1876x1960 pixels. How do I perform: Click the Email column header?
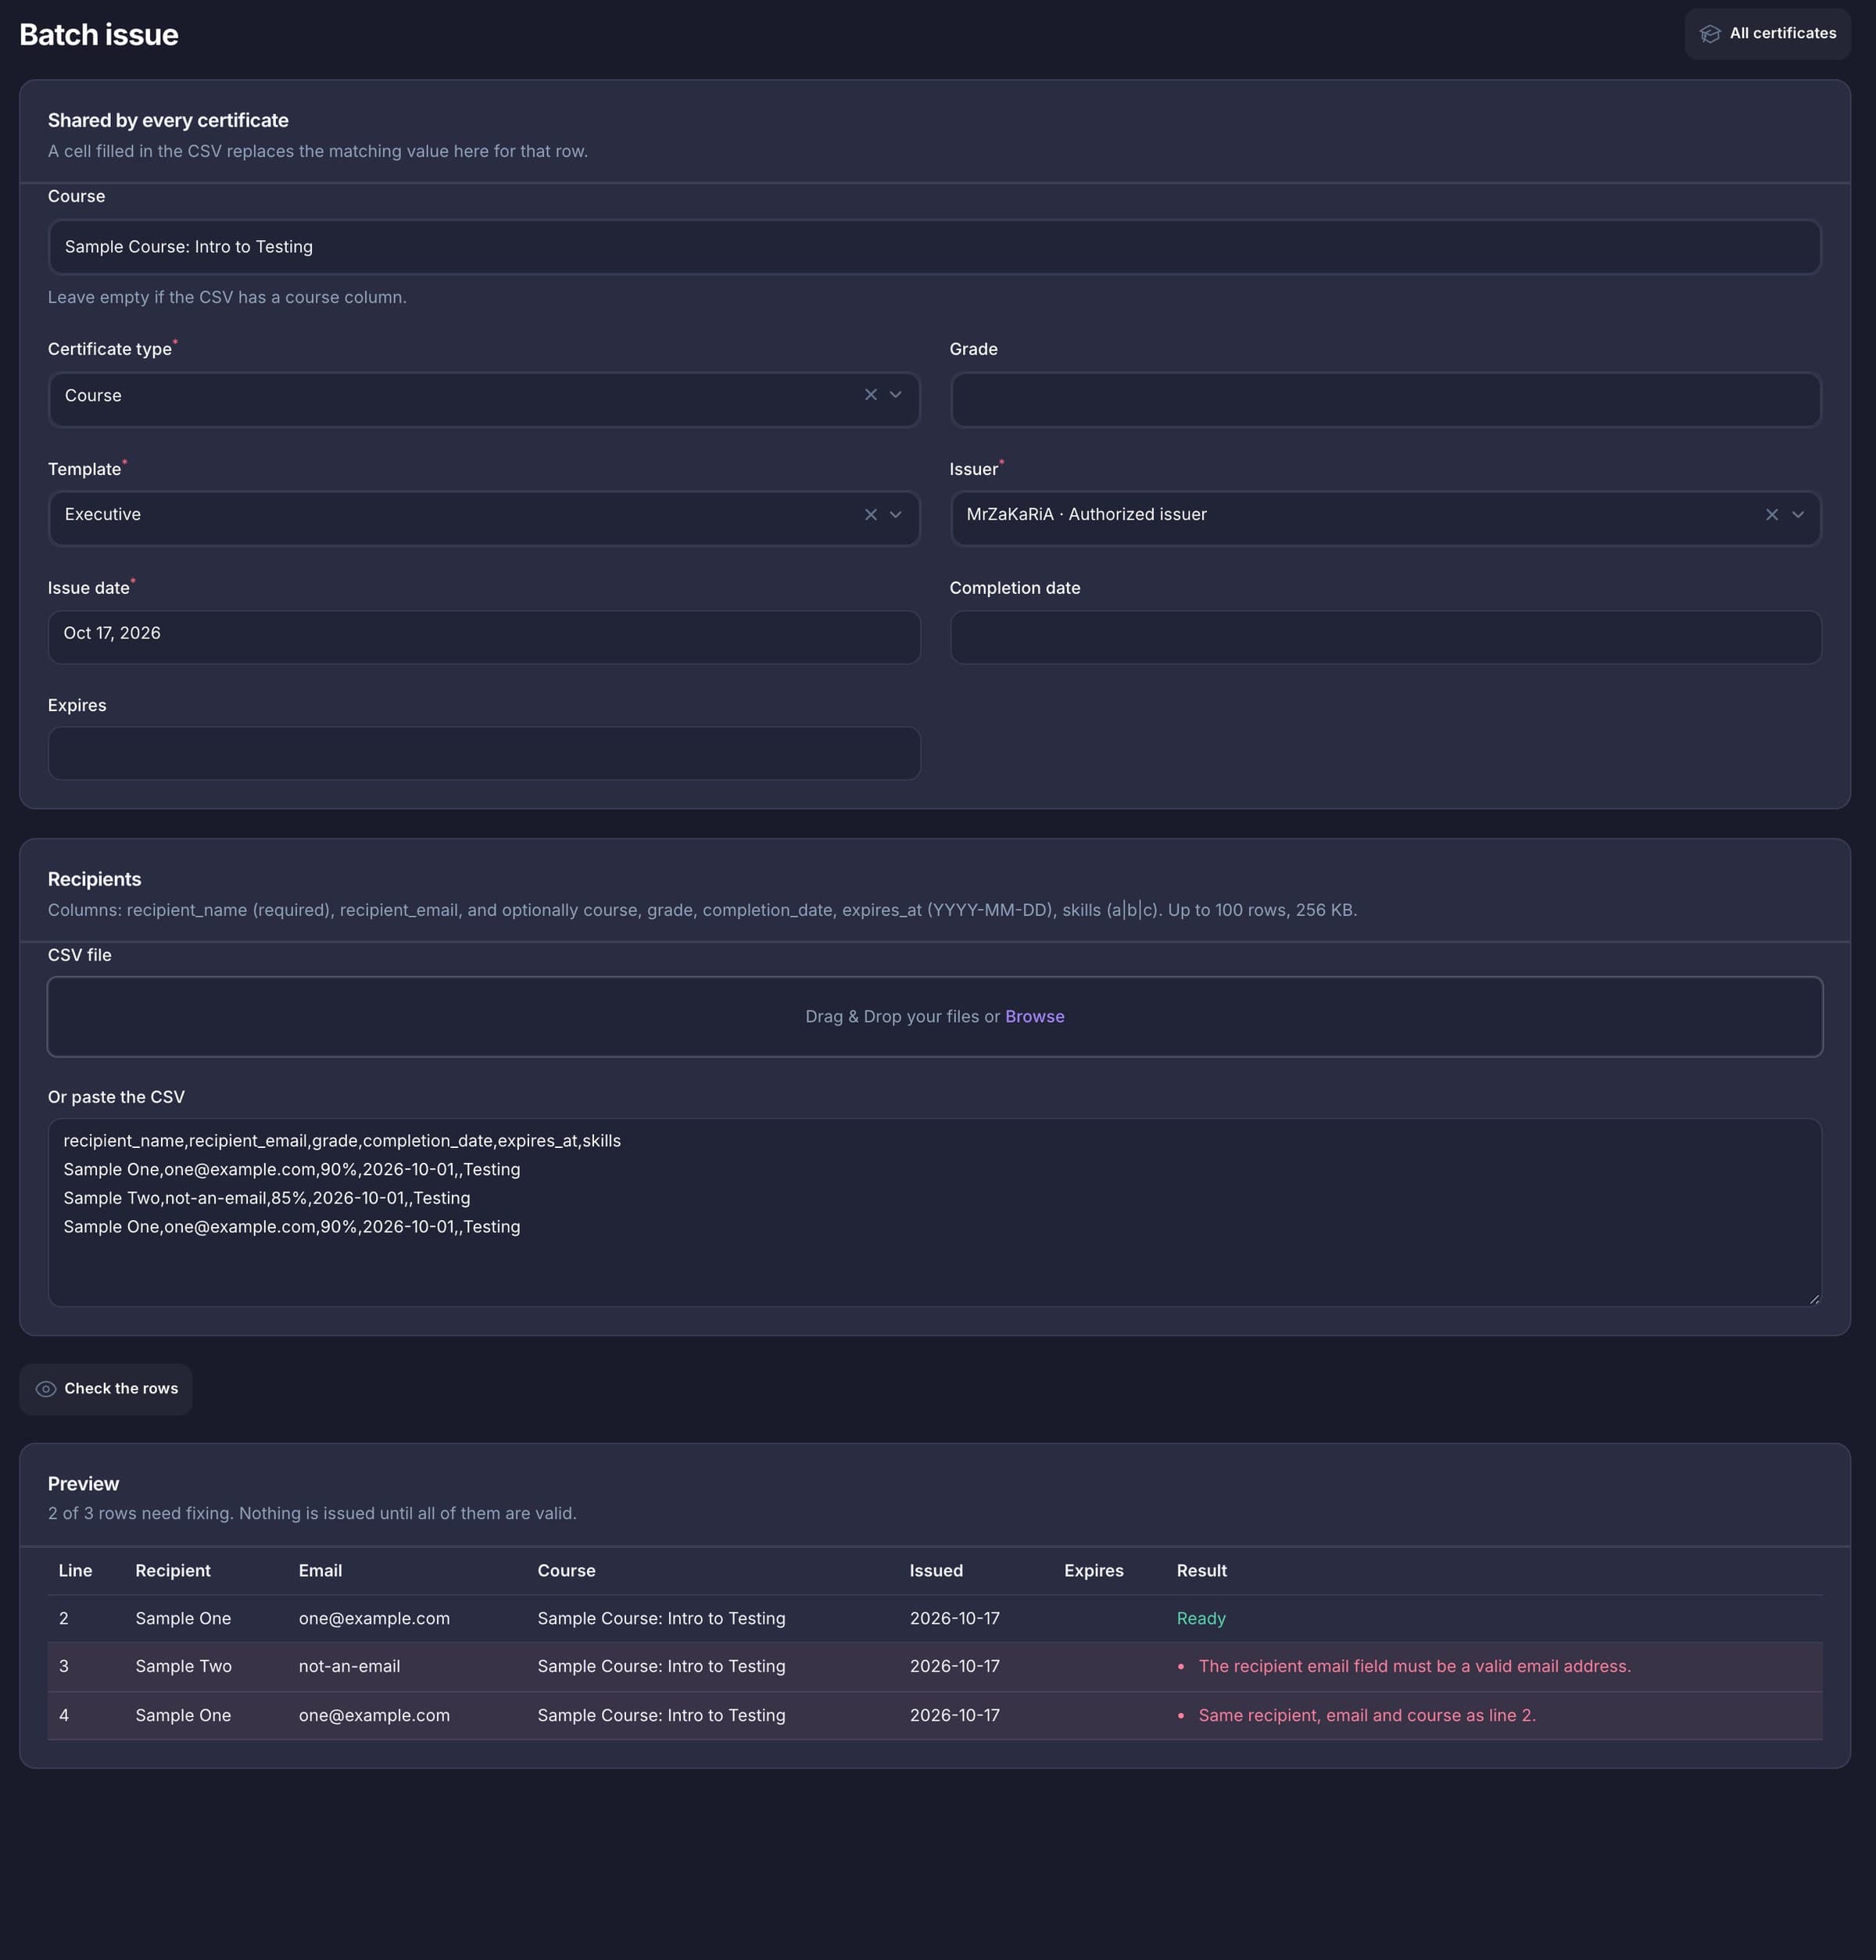(320, 1570)
